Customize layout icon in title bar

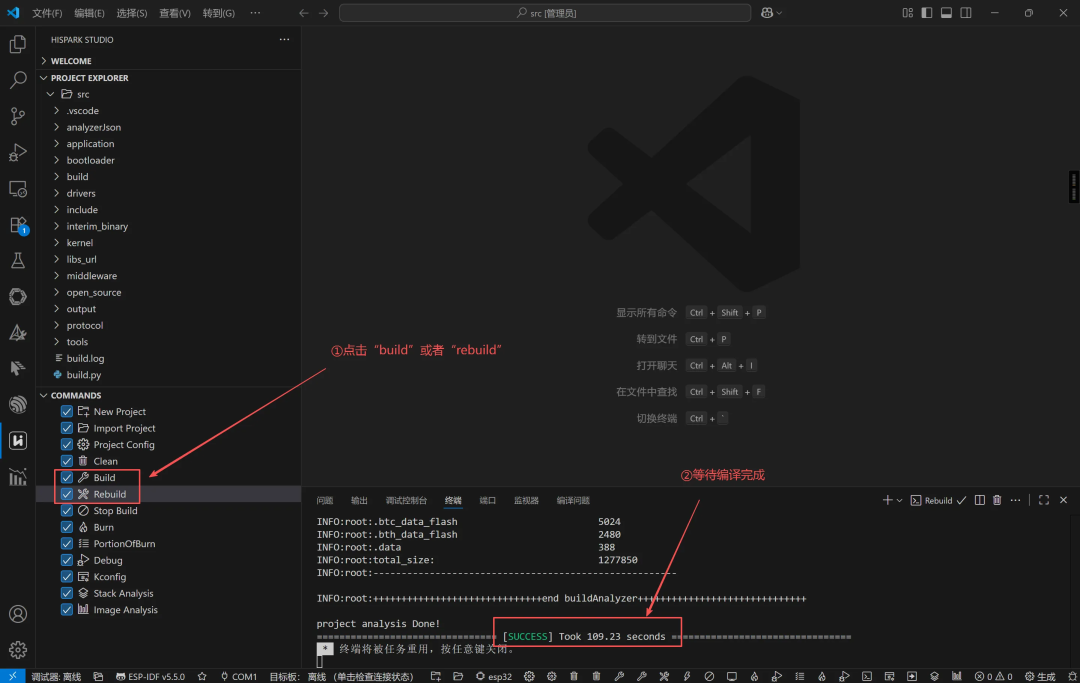[x=907, y=13]
